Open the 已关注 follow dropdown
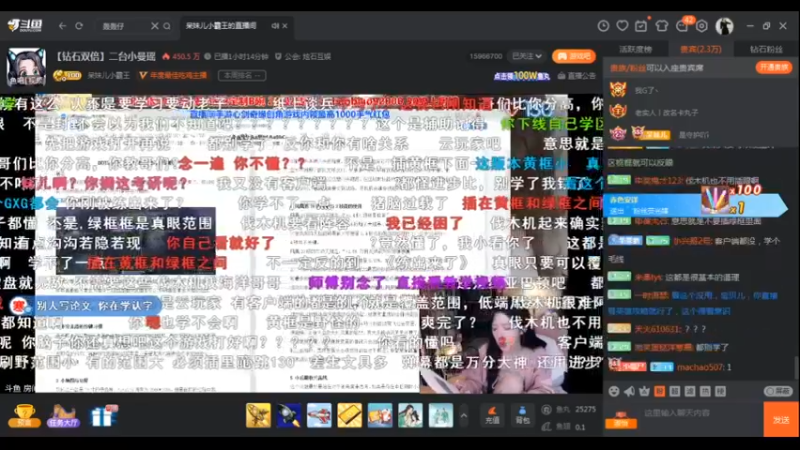 pos(527,56)
